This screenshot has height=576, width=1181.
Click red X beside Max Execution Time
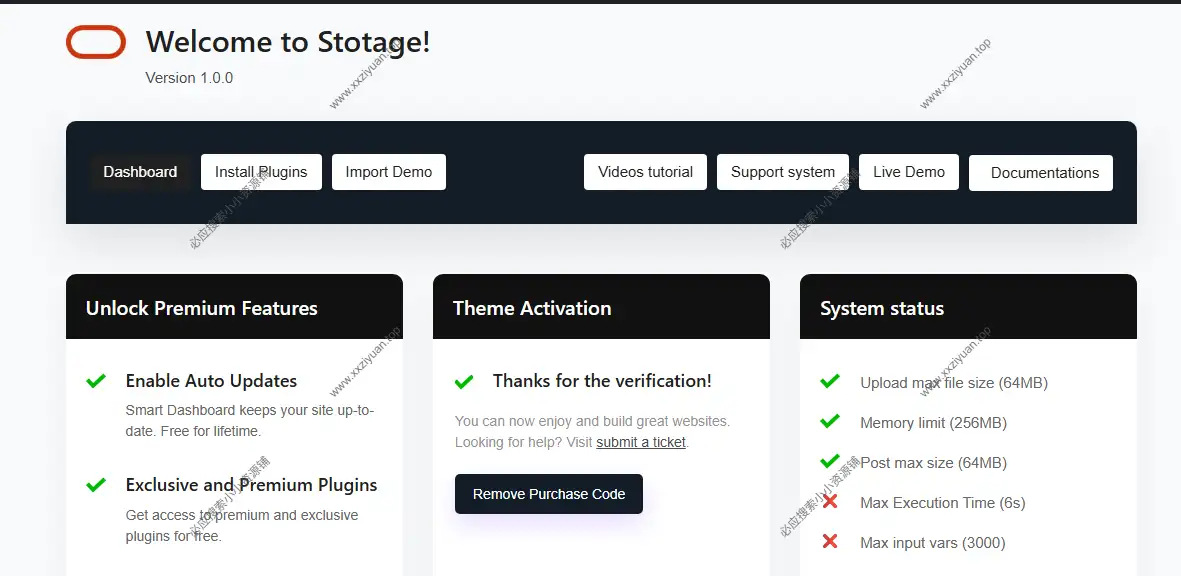[x=830, y=502]
